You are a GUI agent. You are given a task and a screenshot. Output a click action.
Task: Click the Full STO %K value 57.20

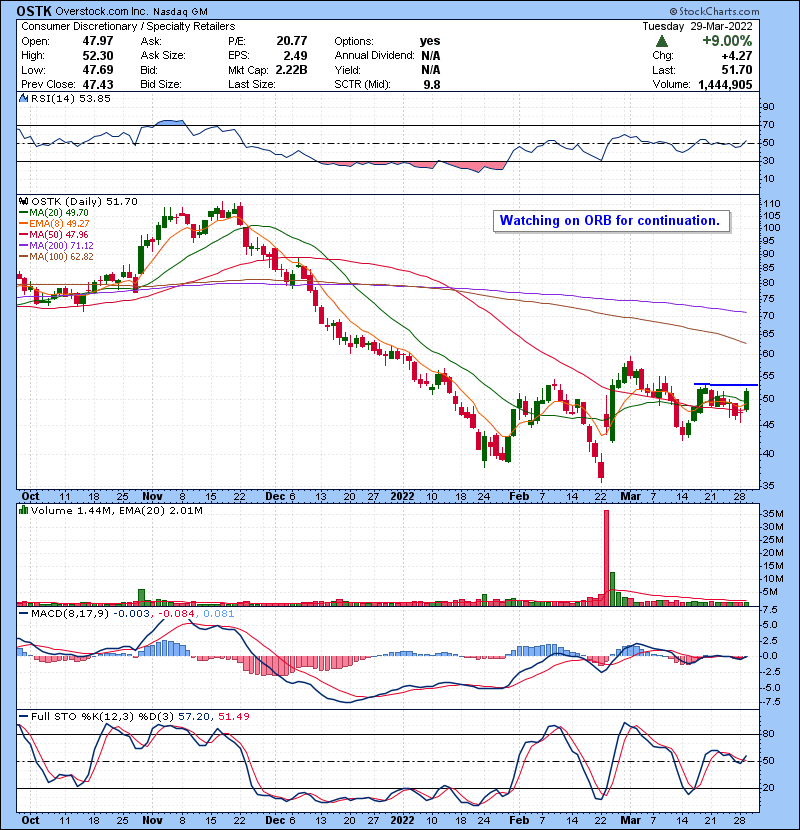pyautogui.click(x=194, y=716)
